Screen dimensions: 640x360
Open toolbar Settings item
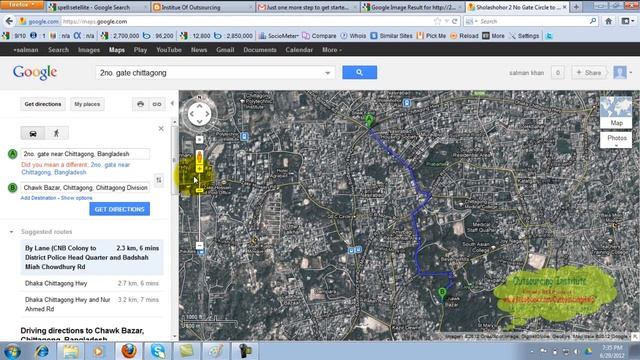(x=524, y=36)
